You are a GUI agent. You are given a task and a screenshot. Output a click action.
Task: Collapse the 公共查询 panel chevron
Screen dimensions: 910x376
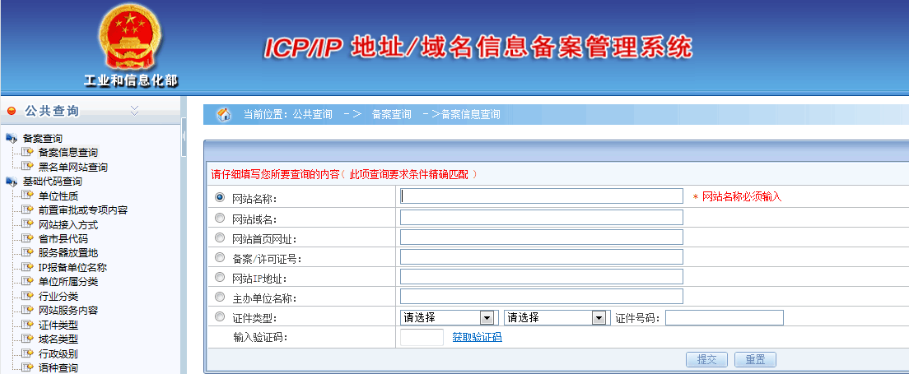(x=135, y=110)
